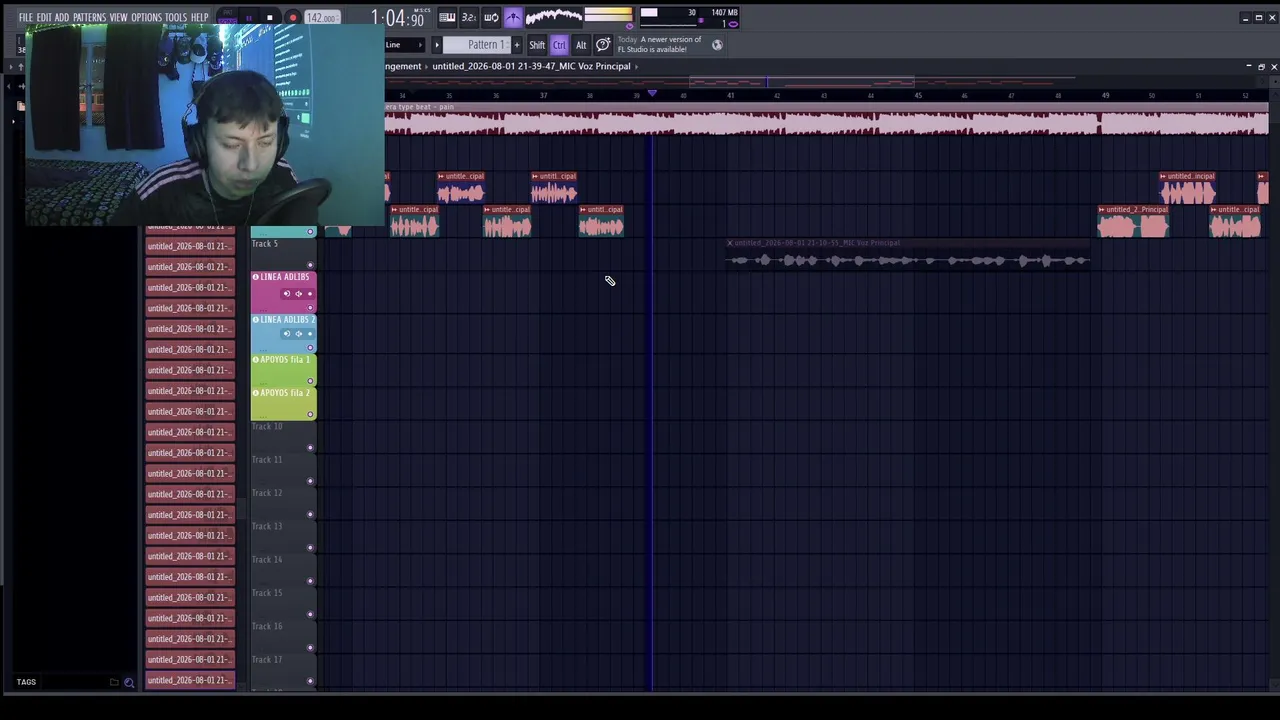Toggle the 3.2.1 countdown before recording
Image resolution: width=1280 pixels, height=720 pixels.
pos(469,18)
